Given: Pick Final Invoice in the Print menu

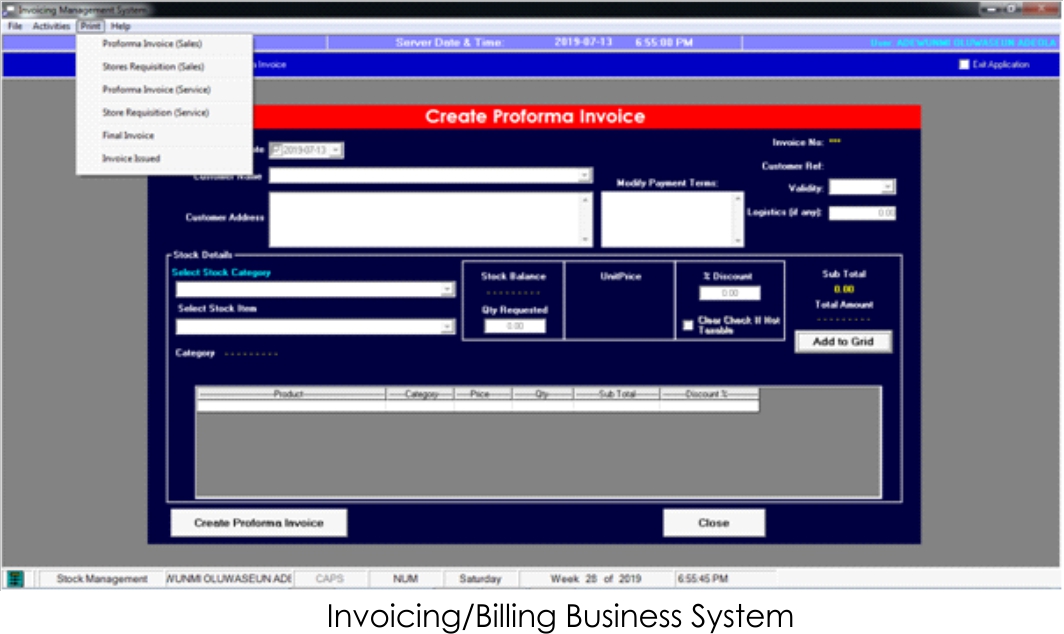Looking at the screenshot, I should pos(128,135).
